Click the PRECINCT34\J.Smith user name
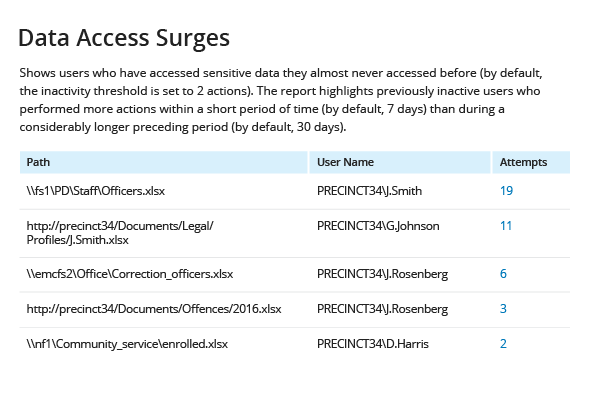 (369, 191)
